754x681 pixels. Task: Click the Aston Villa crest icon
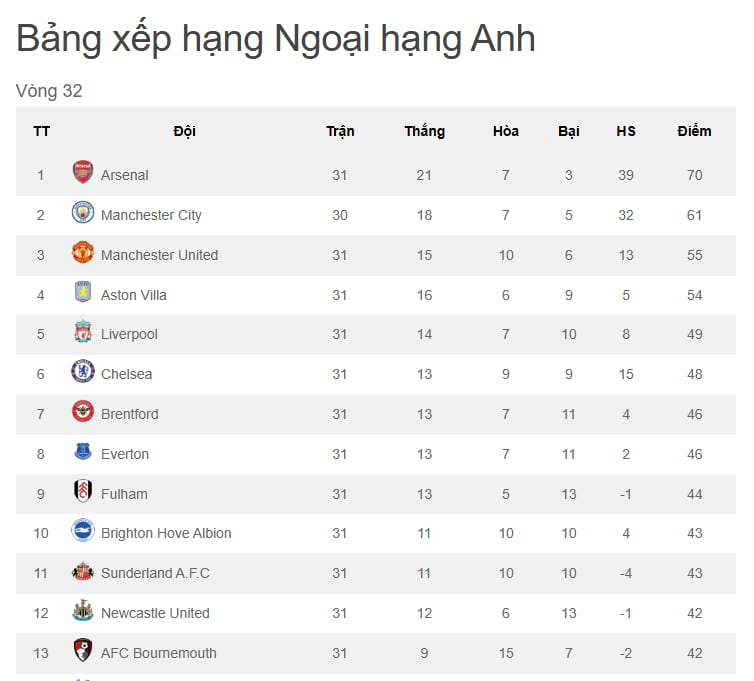(x=83, y=293)
